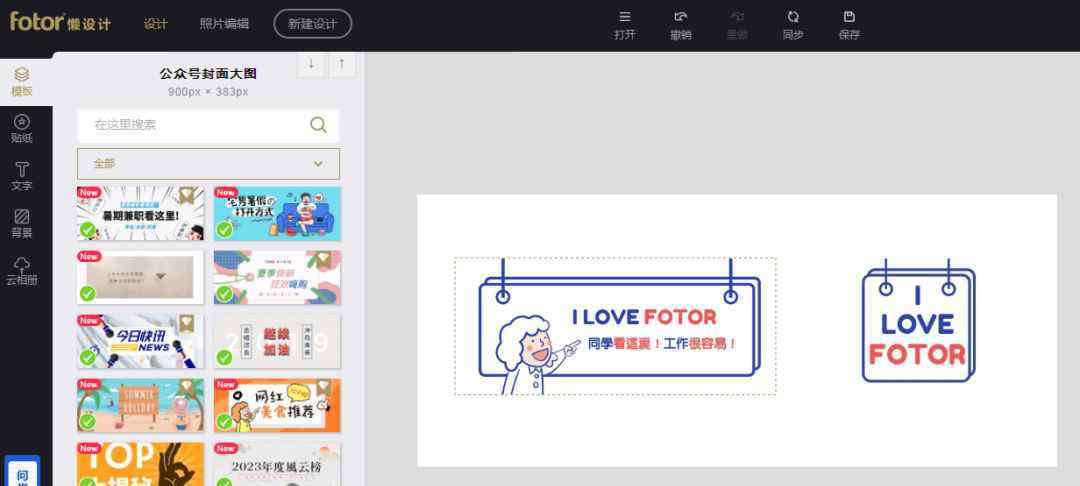Select the banner's I LOVE FOTOR heading
The width and height of the screenshot is (1080, 486).
644,317
